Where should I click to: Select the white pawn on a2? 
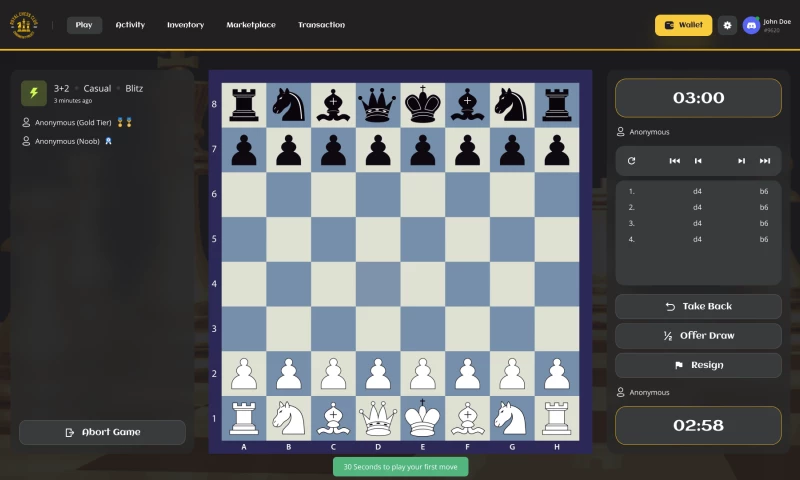244,373
